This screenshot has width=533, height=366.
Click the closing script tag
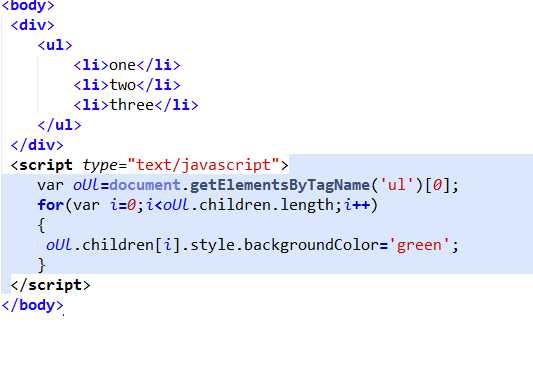coord(50,285)
